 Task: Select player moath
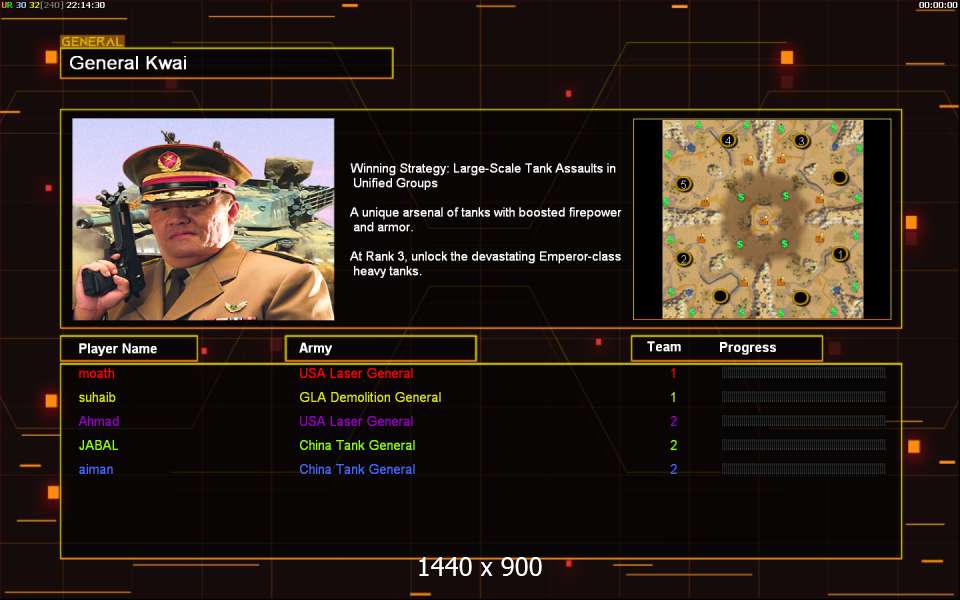97,373
